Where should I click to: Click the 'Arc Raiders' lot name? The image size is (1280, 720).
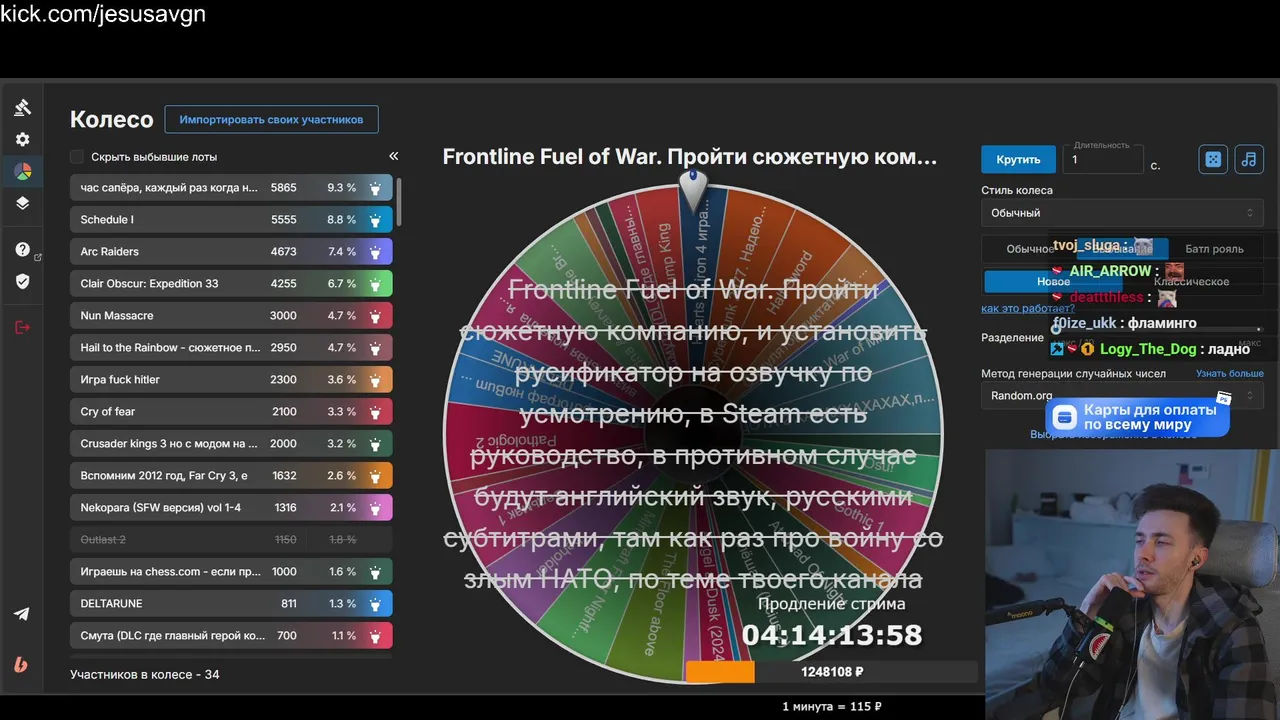point(110,252)
